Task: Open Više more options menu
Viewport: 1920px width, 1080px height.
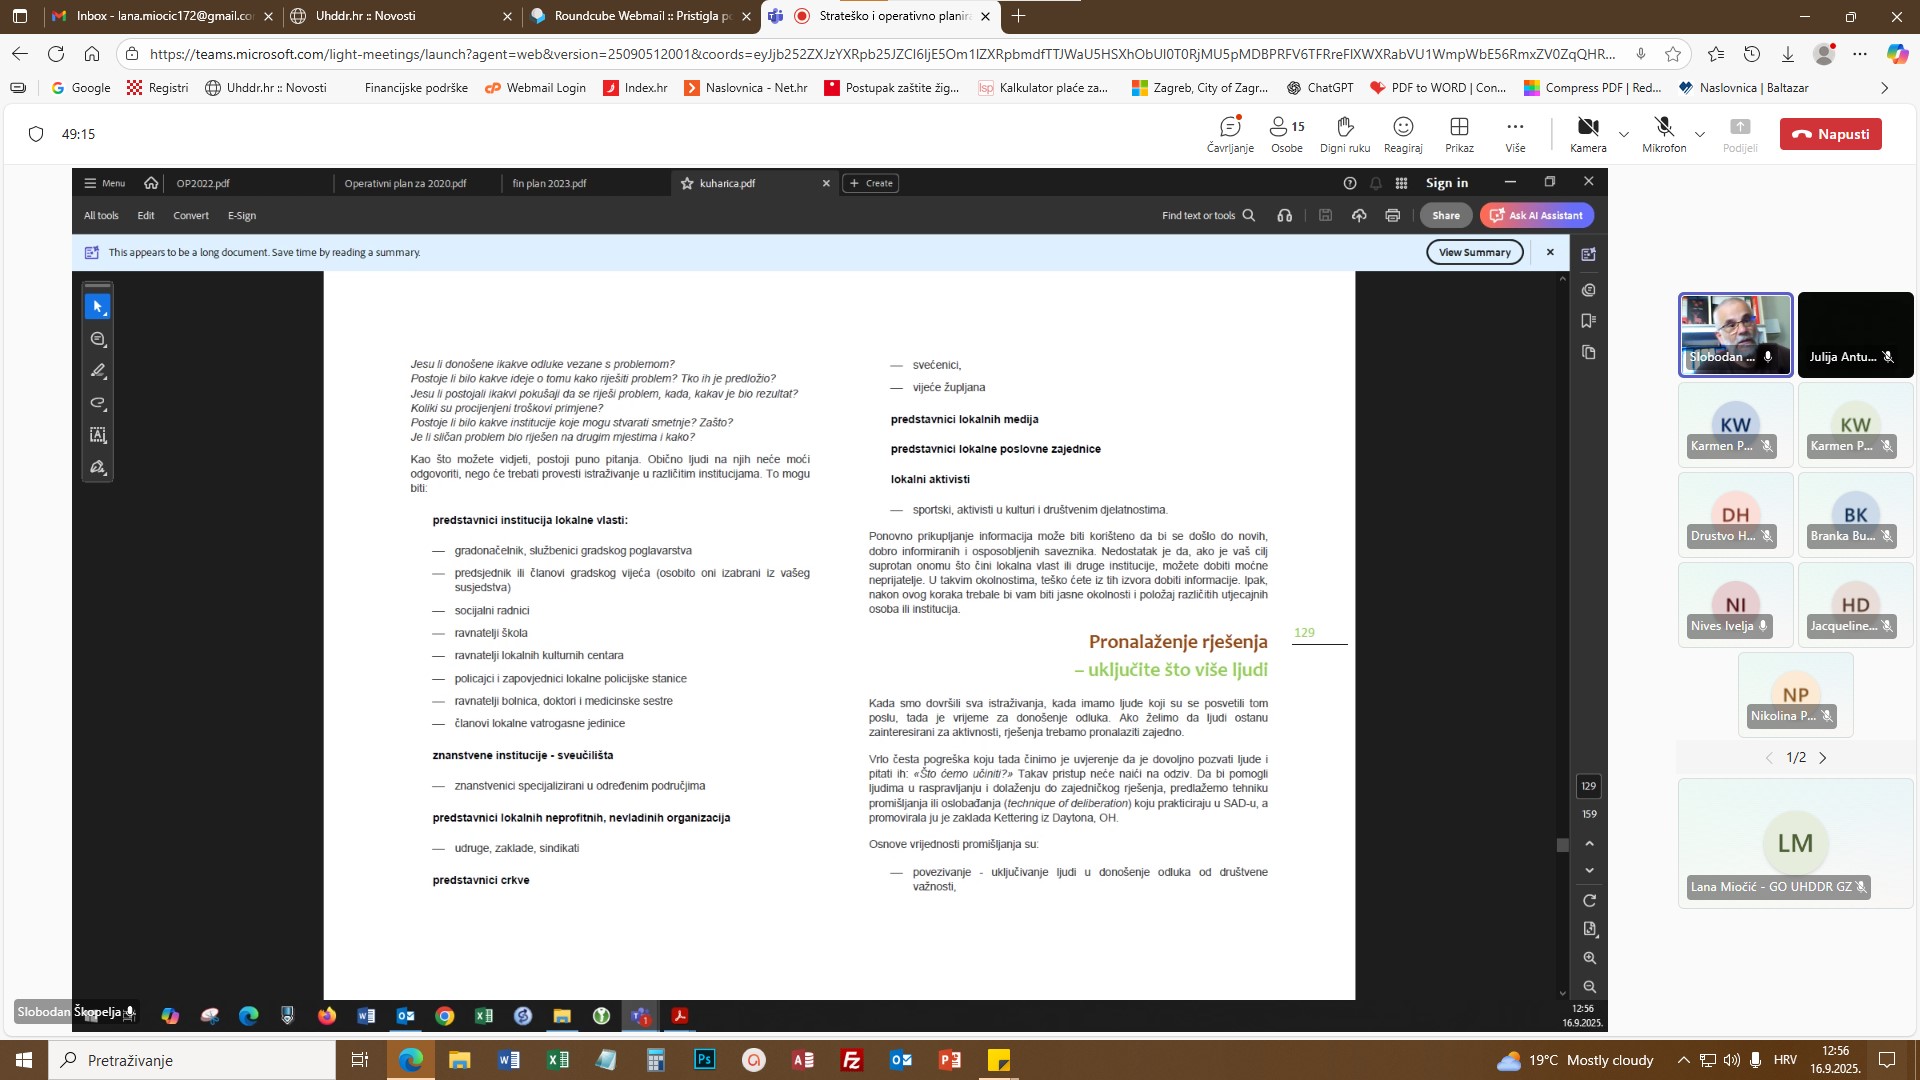Action: [x=1515, y=134]
